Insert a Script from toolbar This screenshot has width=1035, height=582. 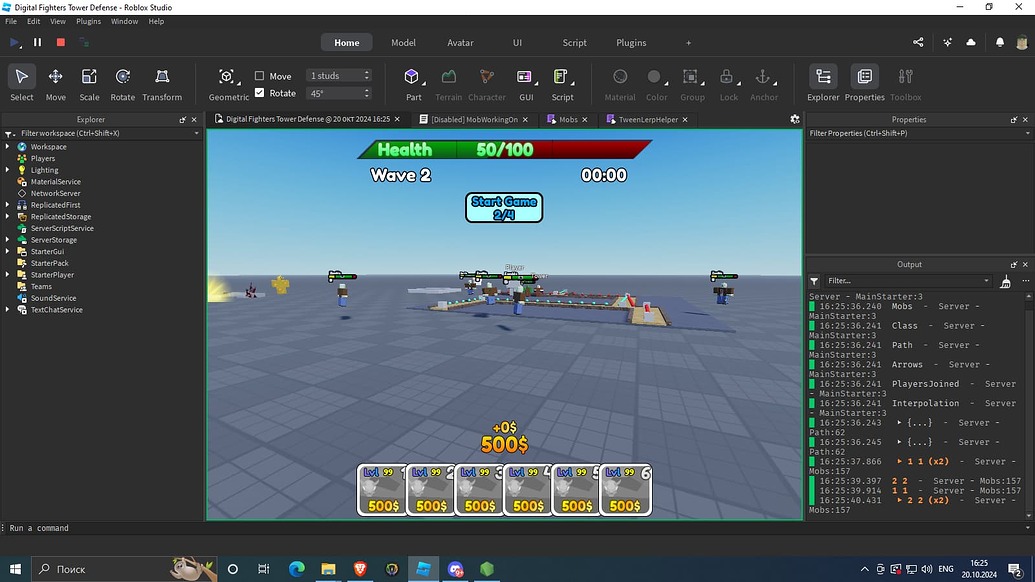click(x=562, y=84)
